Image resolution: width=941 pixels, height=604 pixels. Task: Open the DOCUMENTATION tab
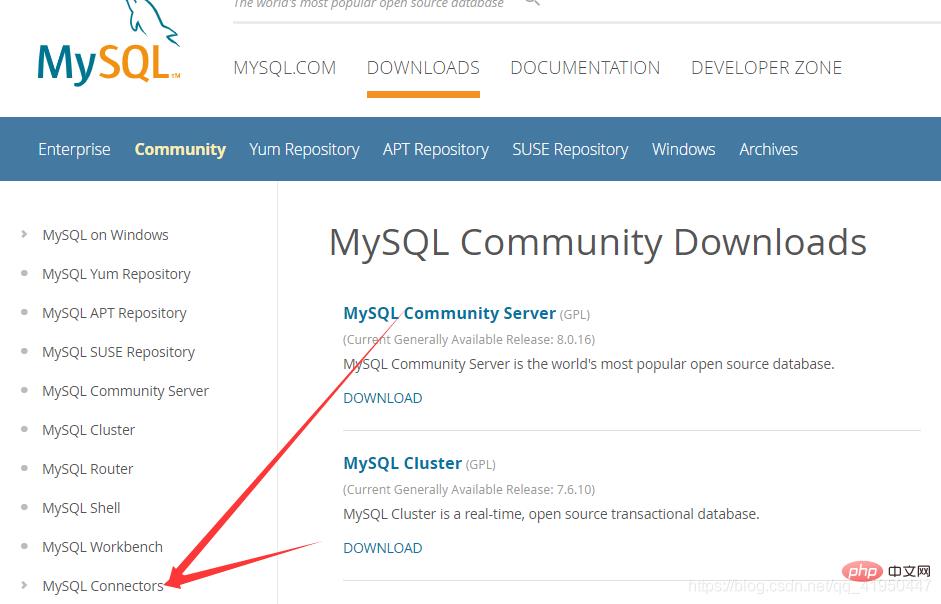pos(585,68)
